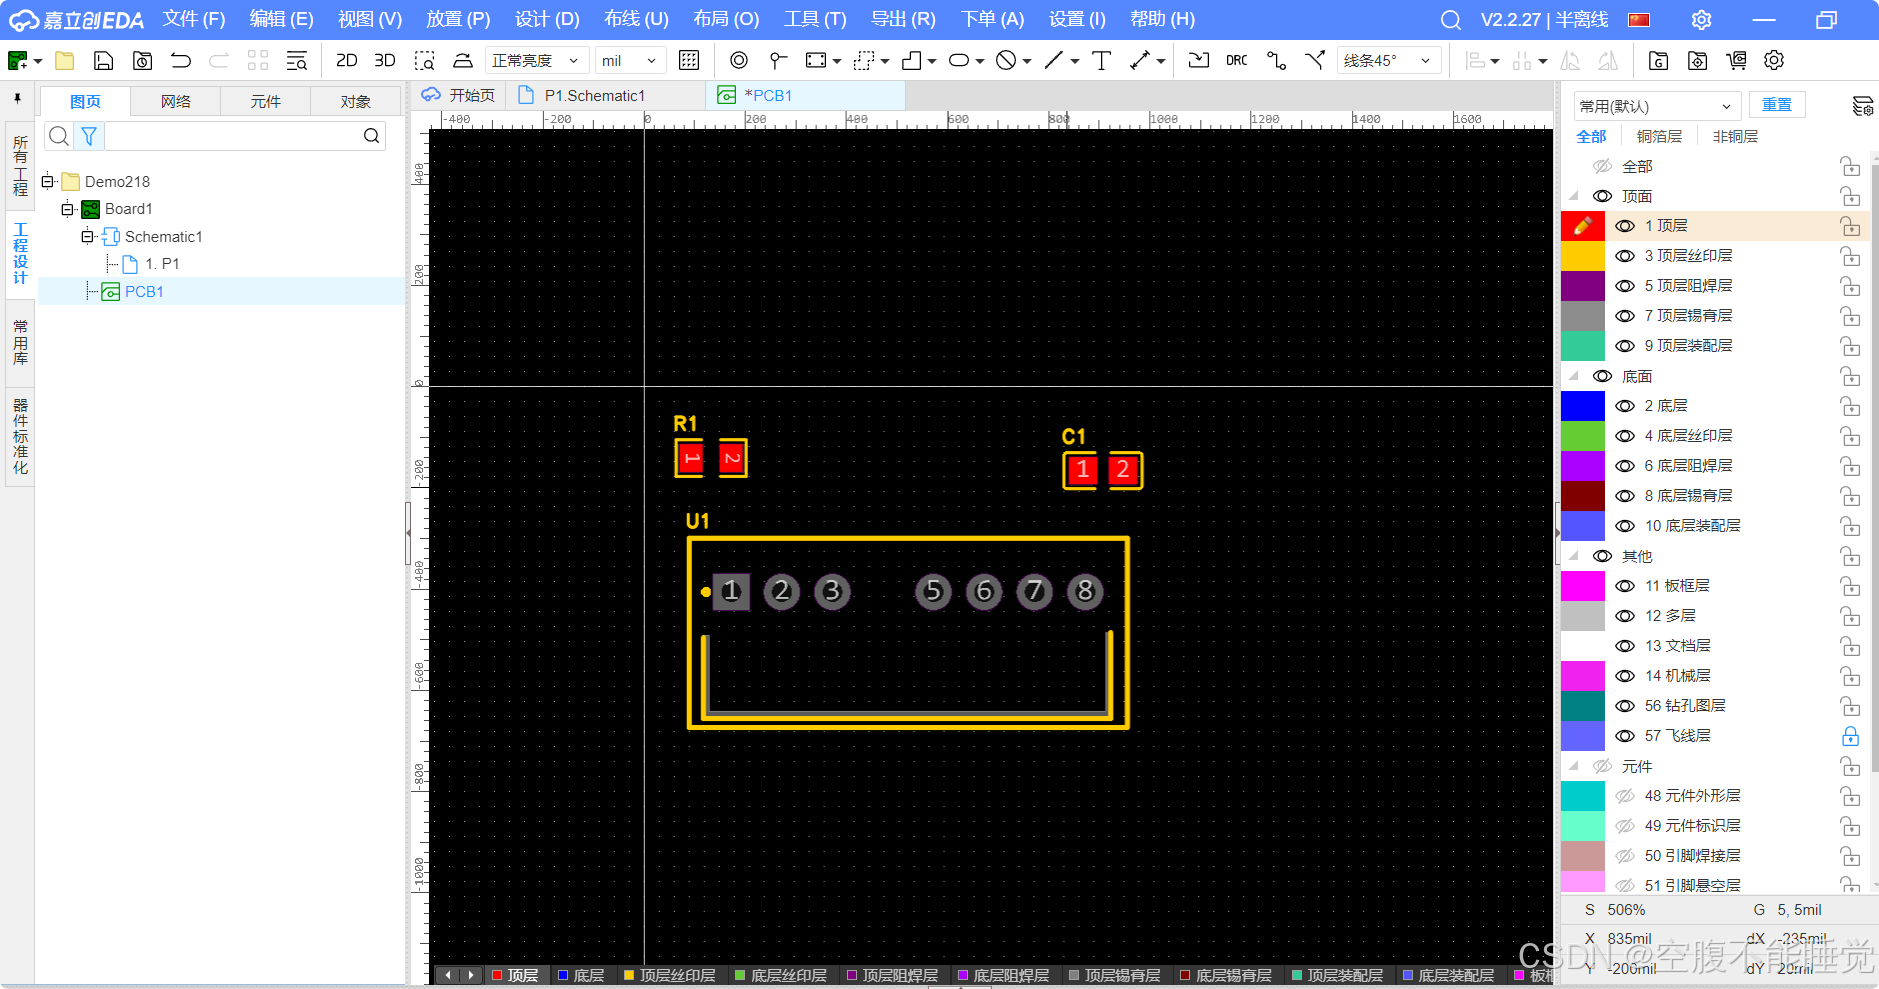Click the search magnifier in title bar
The height and width of the screenshot is (989, 1879).
click(1451, 20)
